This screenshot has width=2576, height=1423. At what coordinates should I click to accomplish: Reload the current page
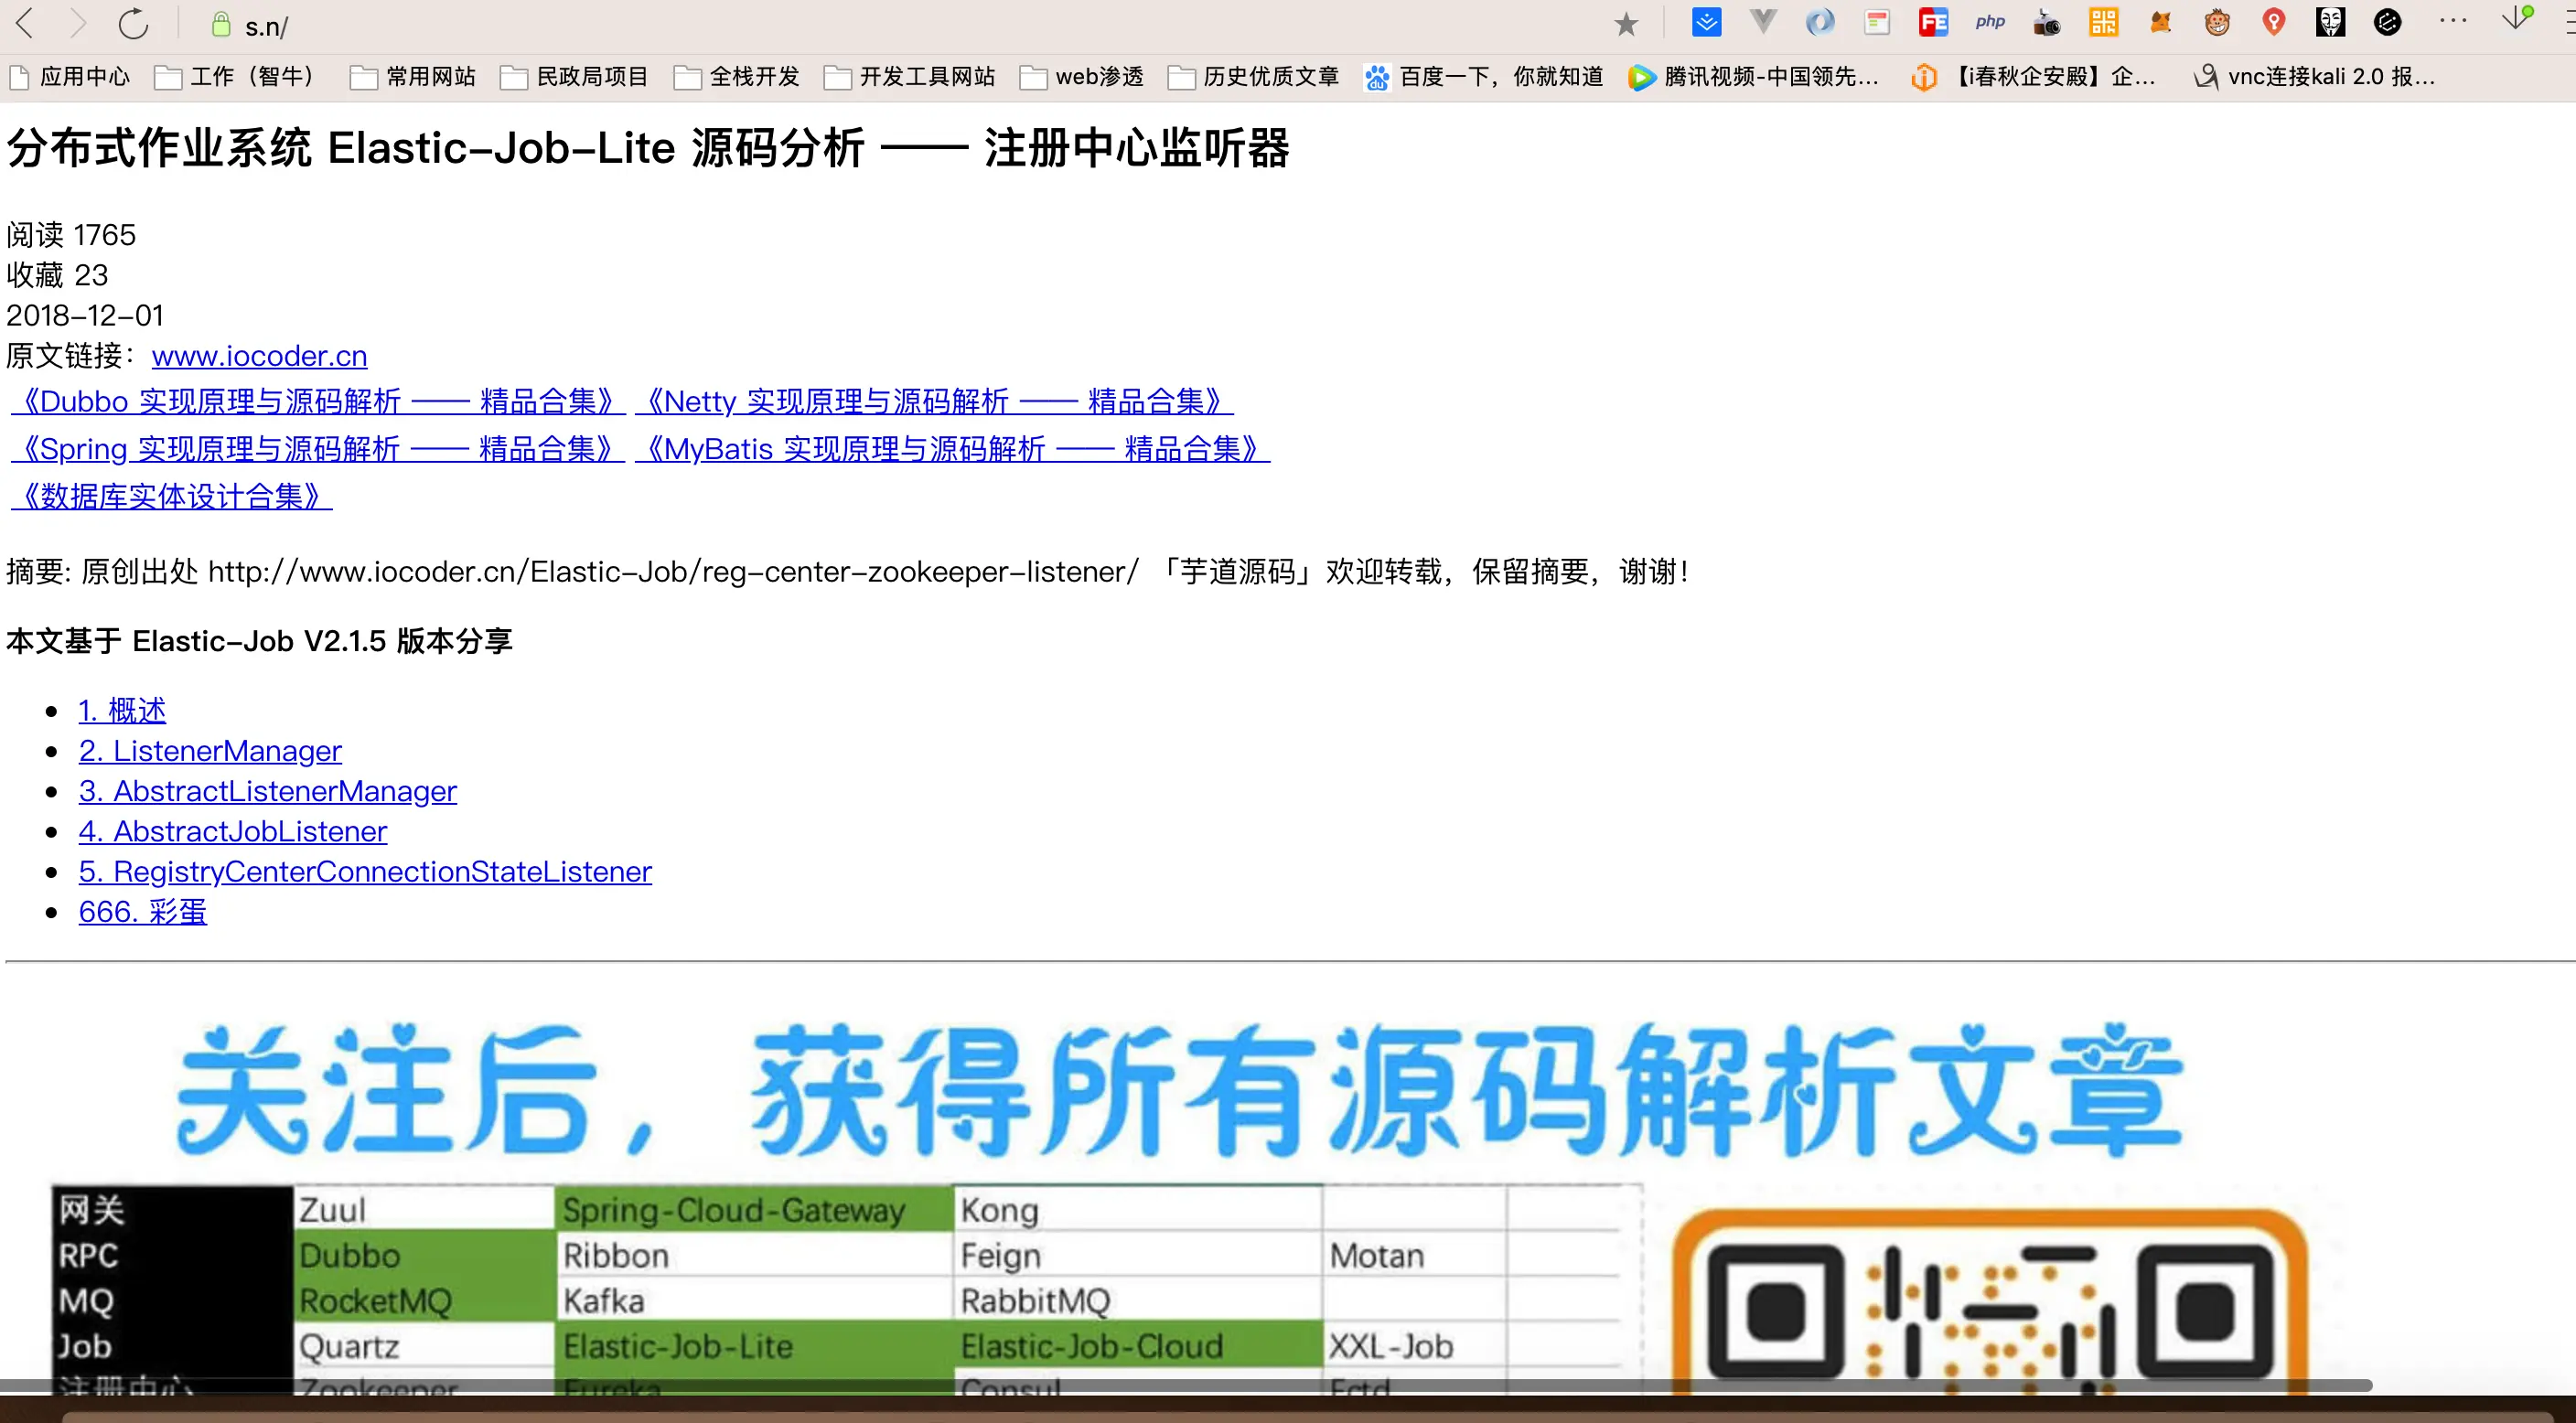[x=133, y=24]
